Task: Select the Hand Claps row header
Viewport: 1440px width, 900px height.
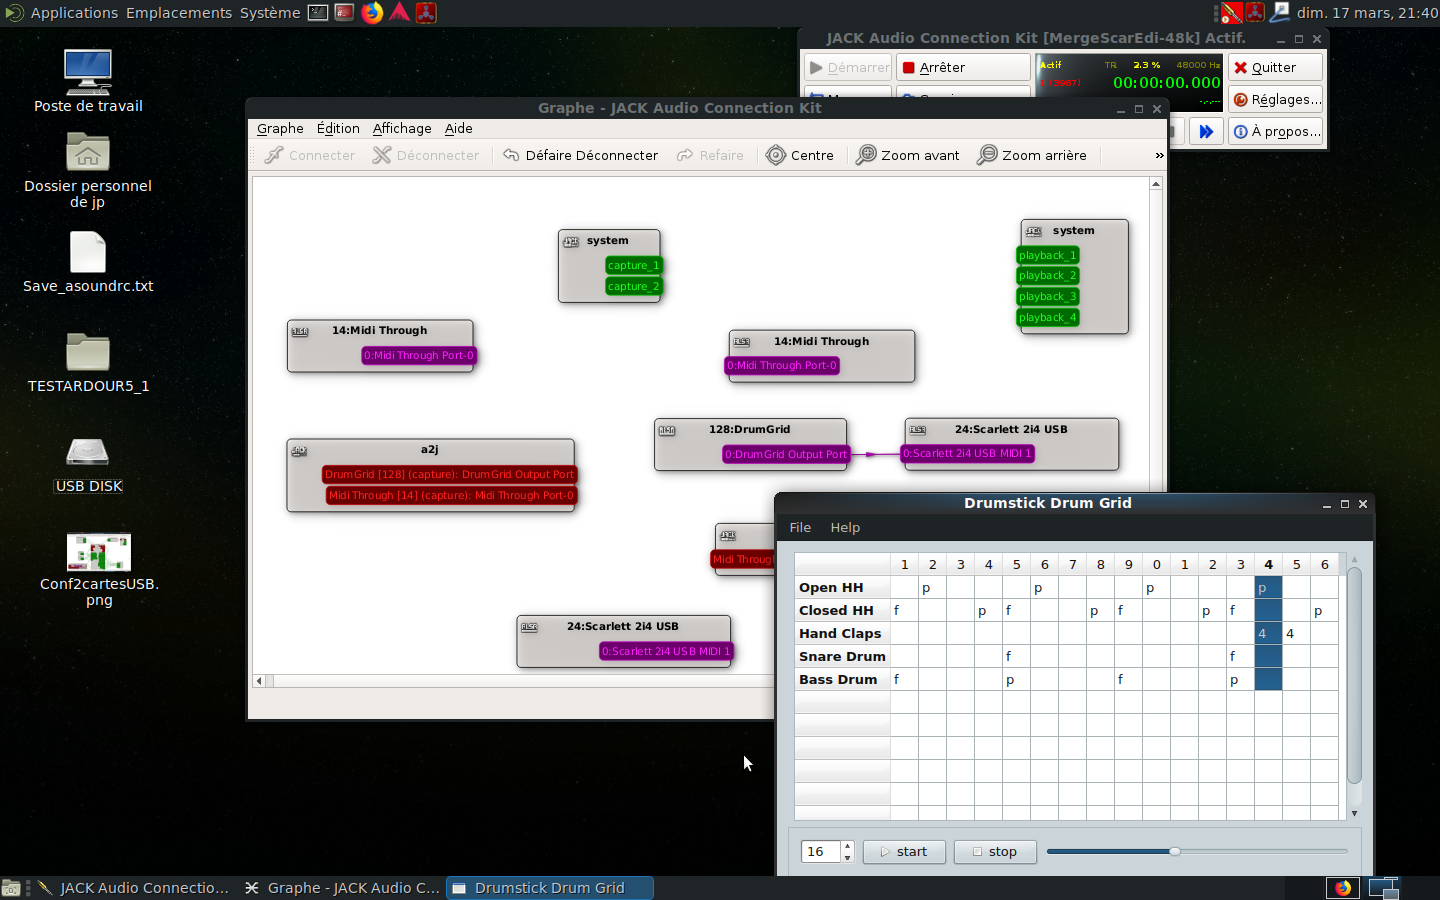Action: click(842, 633)
